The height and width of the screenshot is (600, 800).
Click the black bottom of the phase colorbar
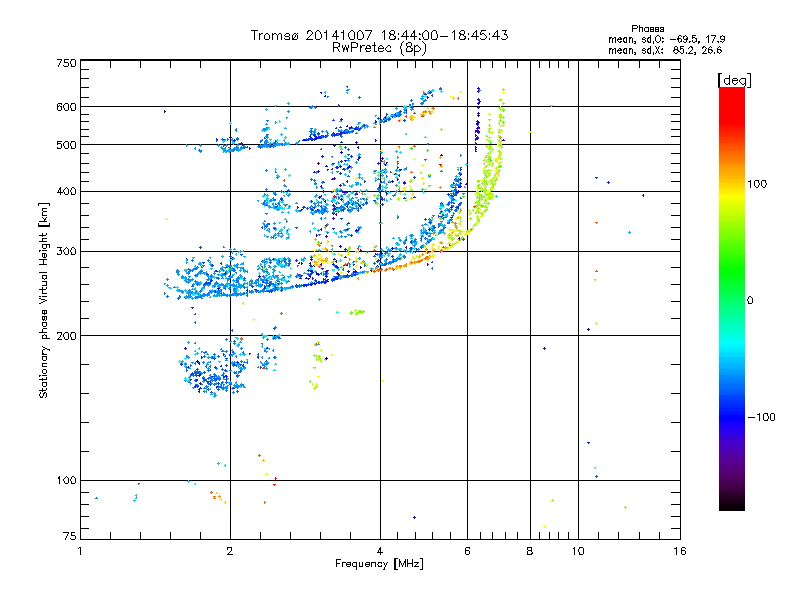pos(732,503)
